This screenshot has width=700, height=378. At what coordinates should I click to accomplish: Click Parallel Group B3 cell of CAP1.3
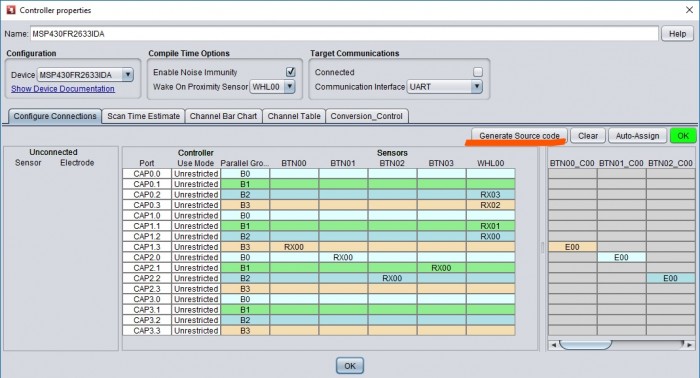point(245,247)
